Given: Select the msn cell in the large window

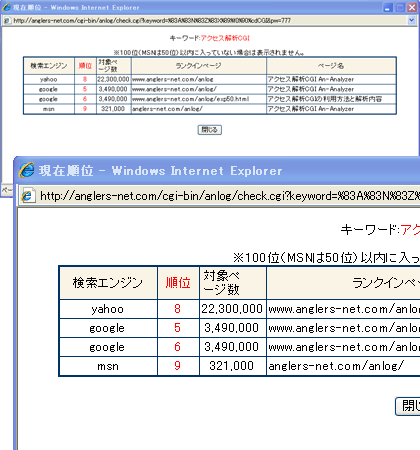Looking at the screenshot, I should 108,366.
